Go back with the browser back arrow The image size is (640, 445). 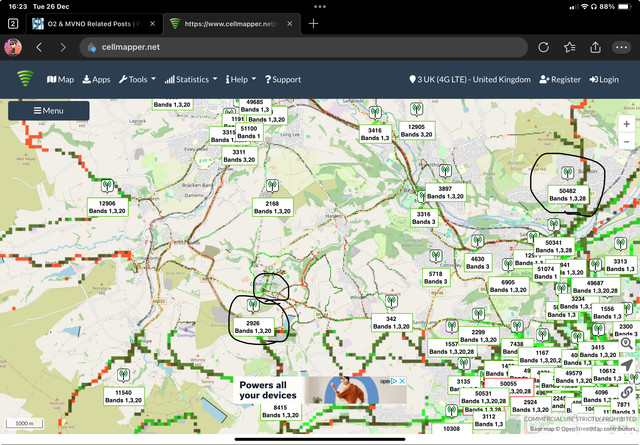(x=39, y=47)
